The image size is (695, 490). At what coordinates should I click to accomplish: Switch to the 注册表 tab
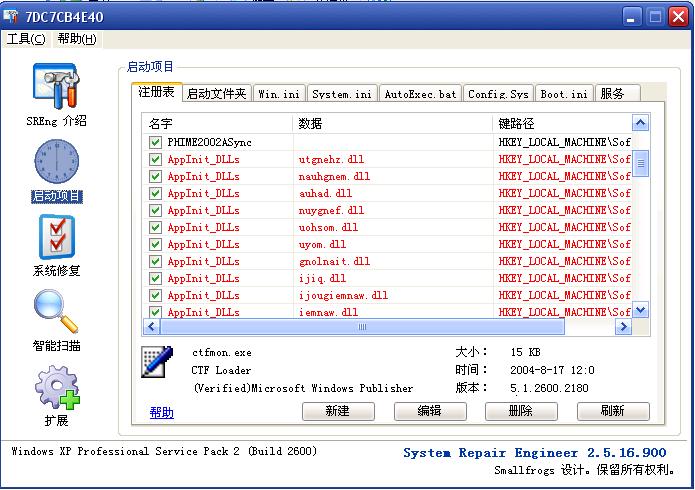coord(156,92)
